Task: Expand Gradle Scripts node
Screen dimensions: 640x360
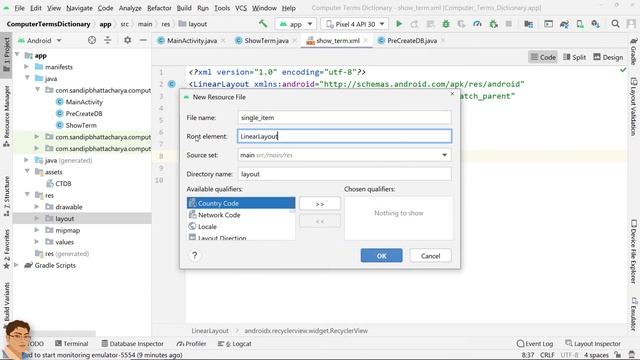Action: 16,265
